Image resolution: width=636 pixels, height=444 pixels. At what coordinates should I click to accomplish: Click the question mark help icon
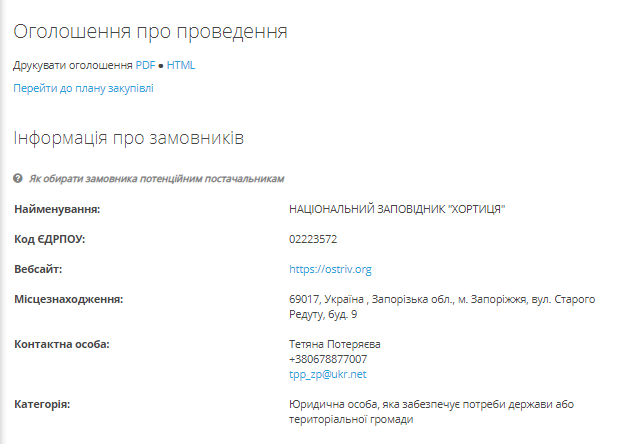(x=18, y=178)
